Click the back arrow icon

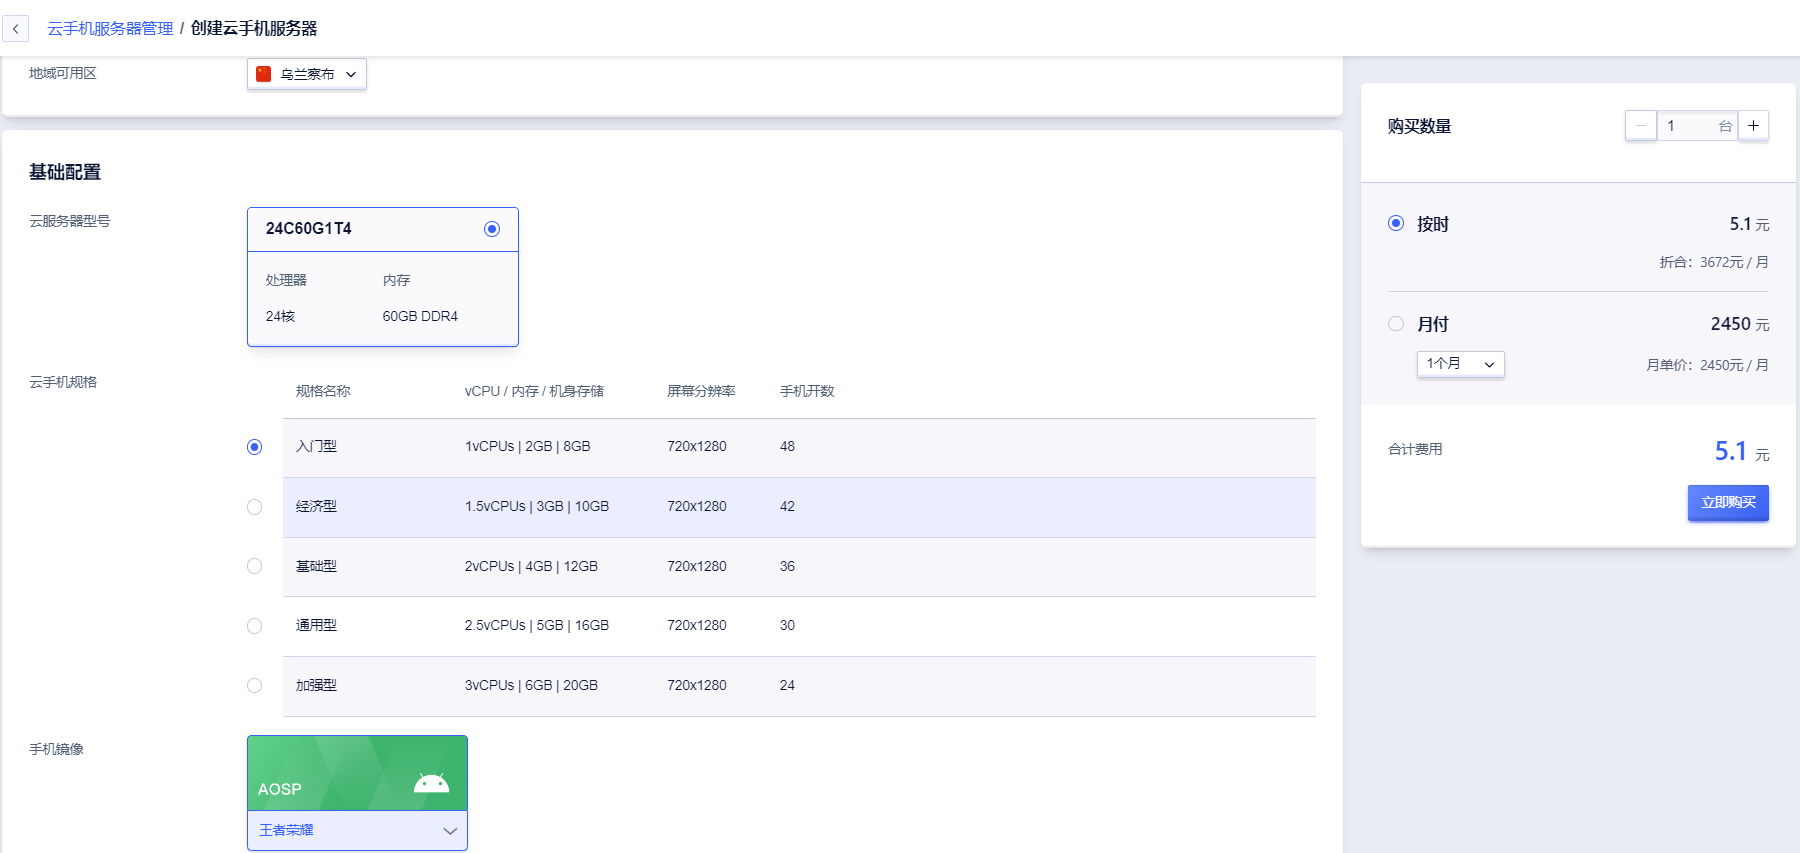[16, 29]
